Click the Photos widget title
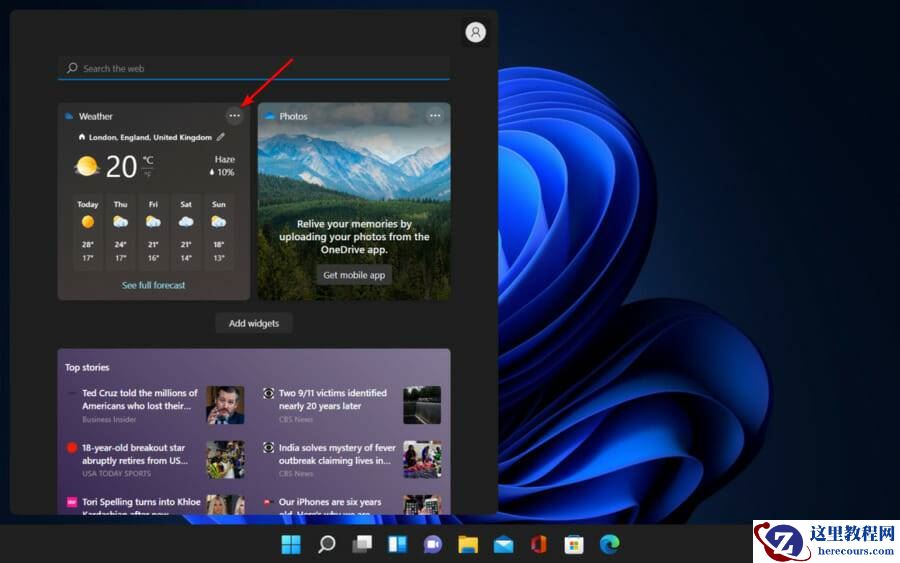This screenshot has width=900, height=563. (293, 116)
